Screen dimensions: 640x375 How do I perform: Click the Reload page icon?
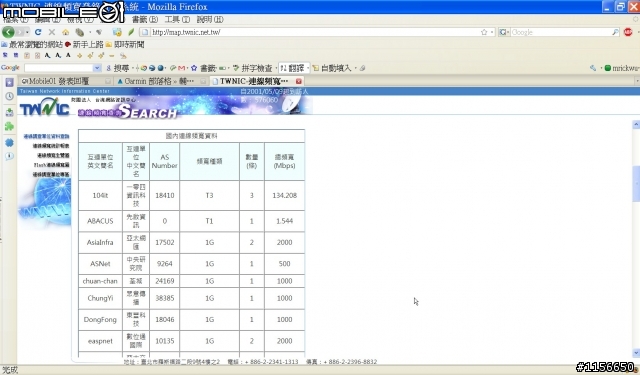click(x=38, y=32)
